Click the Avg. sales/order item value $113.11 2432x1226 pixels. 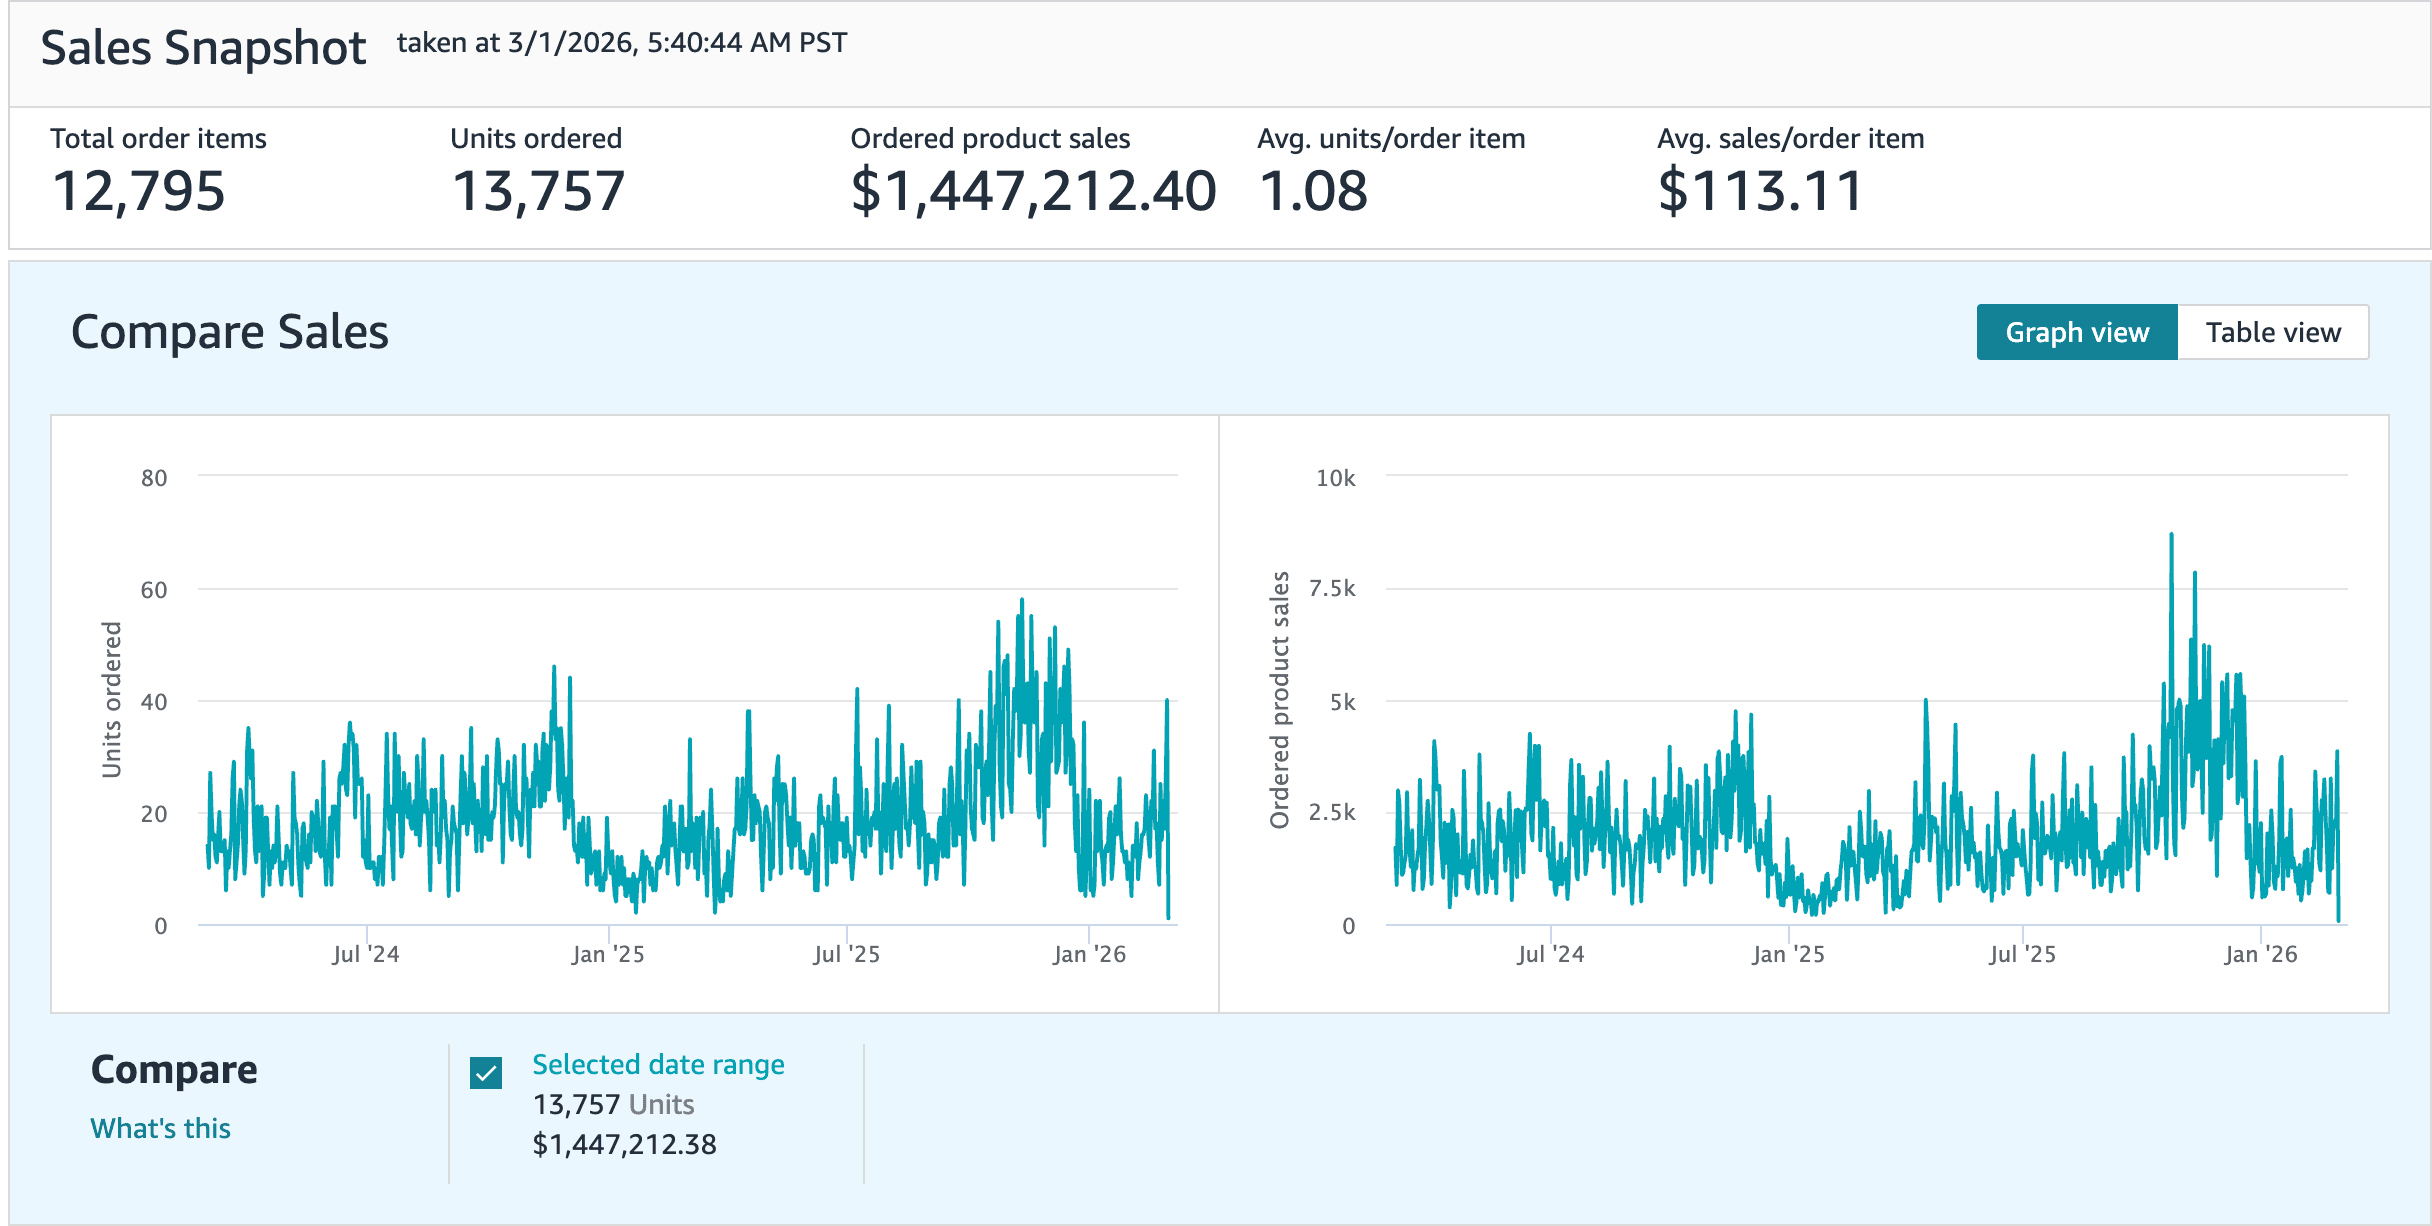pyautogui.click(x=1760, y=191)
